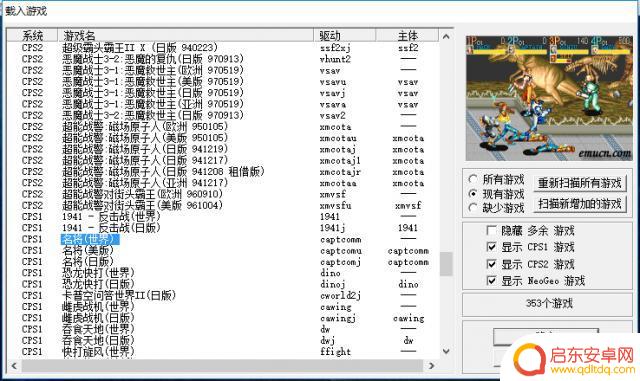Screen dimensions: 640x381
Task: Toggle the 显示 CPS1 游戏 checkbox
Action: tap(492, 247)
